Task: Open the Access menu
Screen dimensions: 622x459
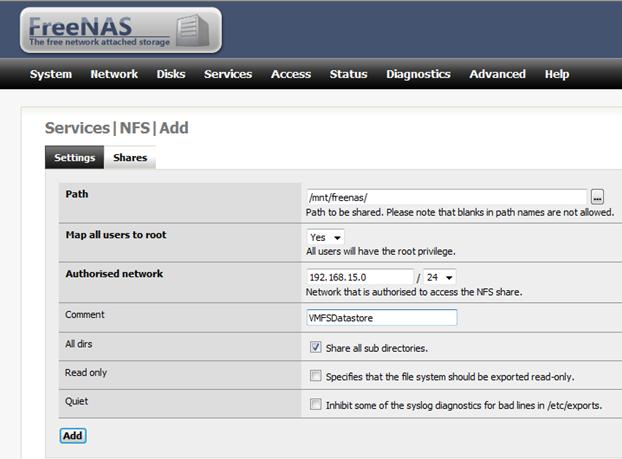Action: click(291, 74)
